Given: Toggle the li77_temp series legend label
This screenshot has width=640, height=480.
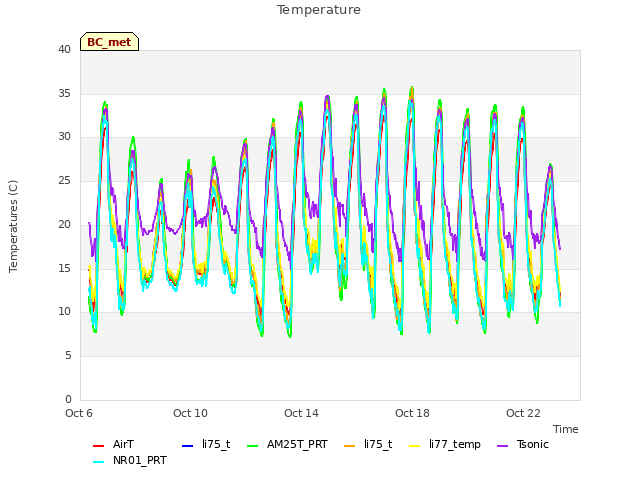Looking at the screenshot, I should pos(455,445).
